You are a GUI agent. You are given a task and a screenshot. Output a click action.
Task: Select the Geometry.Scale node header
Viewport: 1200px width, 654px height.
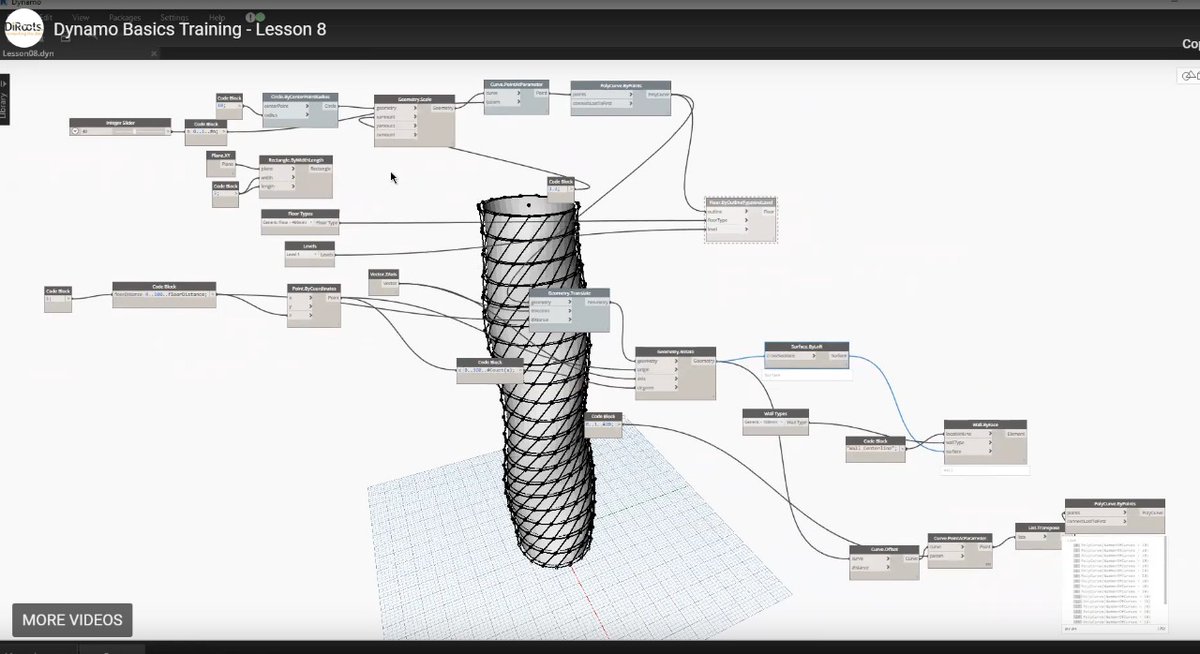pyautogui.click(x=414, y=100)
